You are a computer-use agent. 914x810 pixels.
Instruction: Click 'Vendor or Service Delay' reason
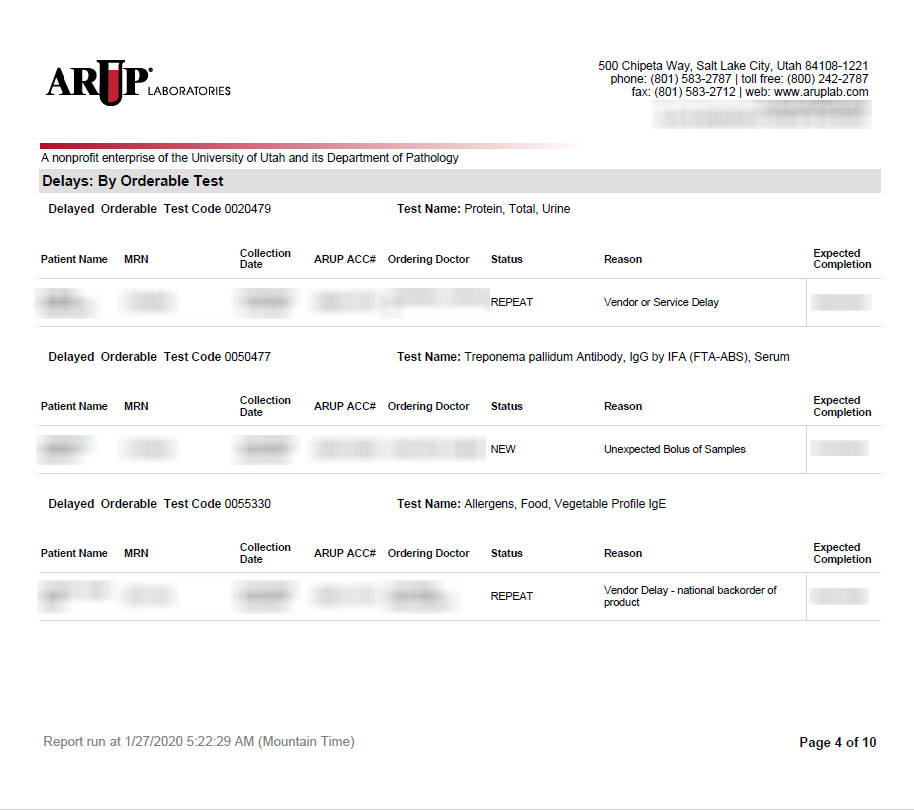(661, 302)
